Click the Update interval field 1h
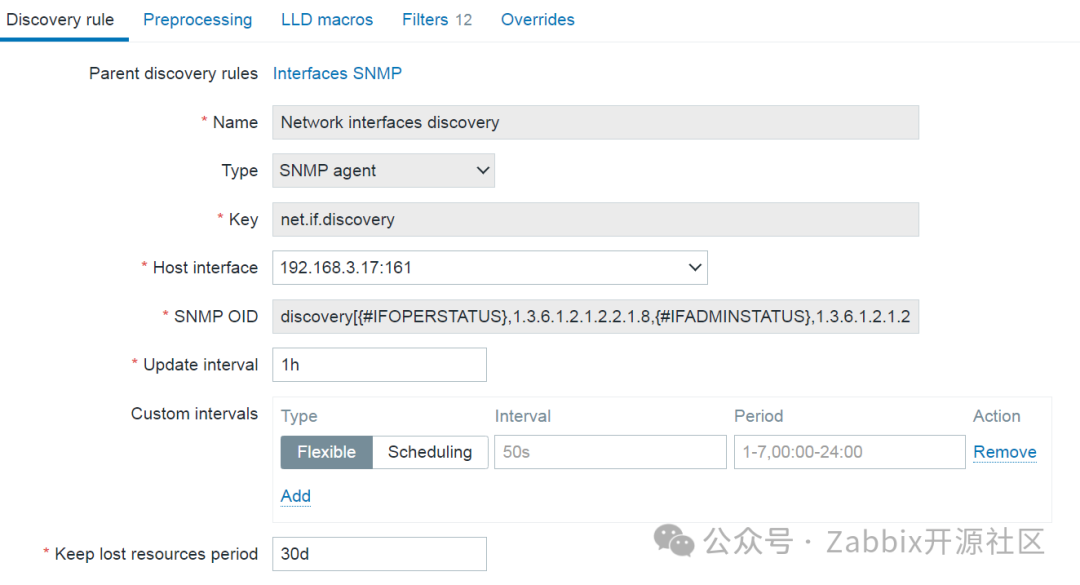 [380, 365]
